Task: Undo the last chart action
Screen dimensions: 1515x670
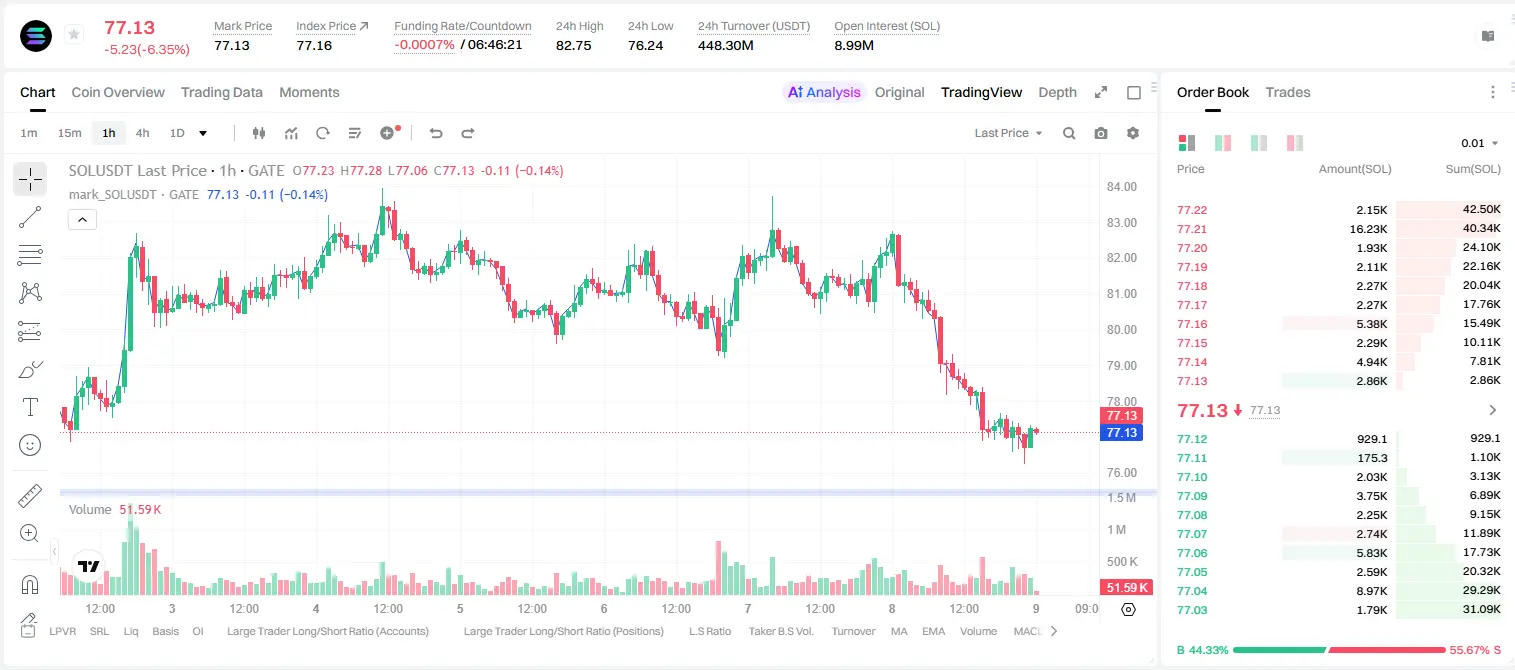Action: [436, 133]
